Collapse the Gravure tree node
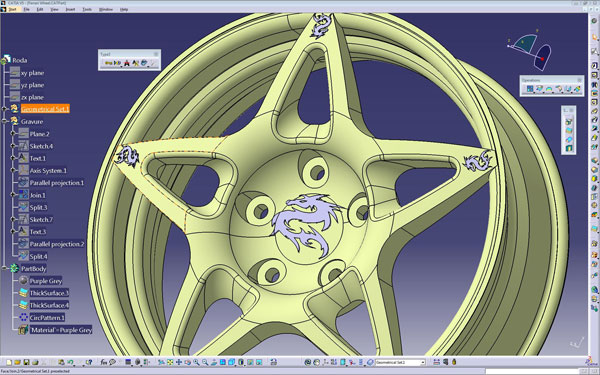 click(x=5, y=121)
